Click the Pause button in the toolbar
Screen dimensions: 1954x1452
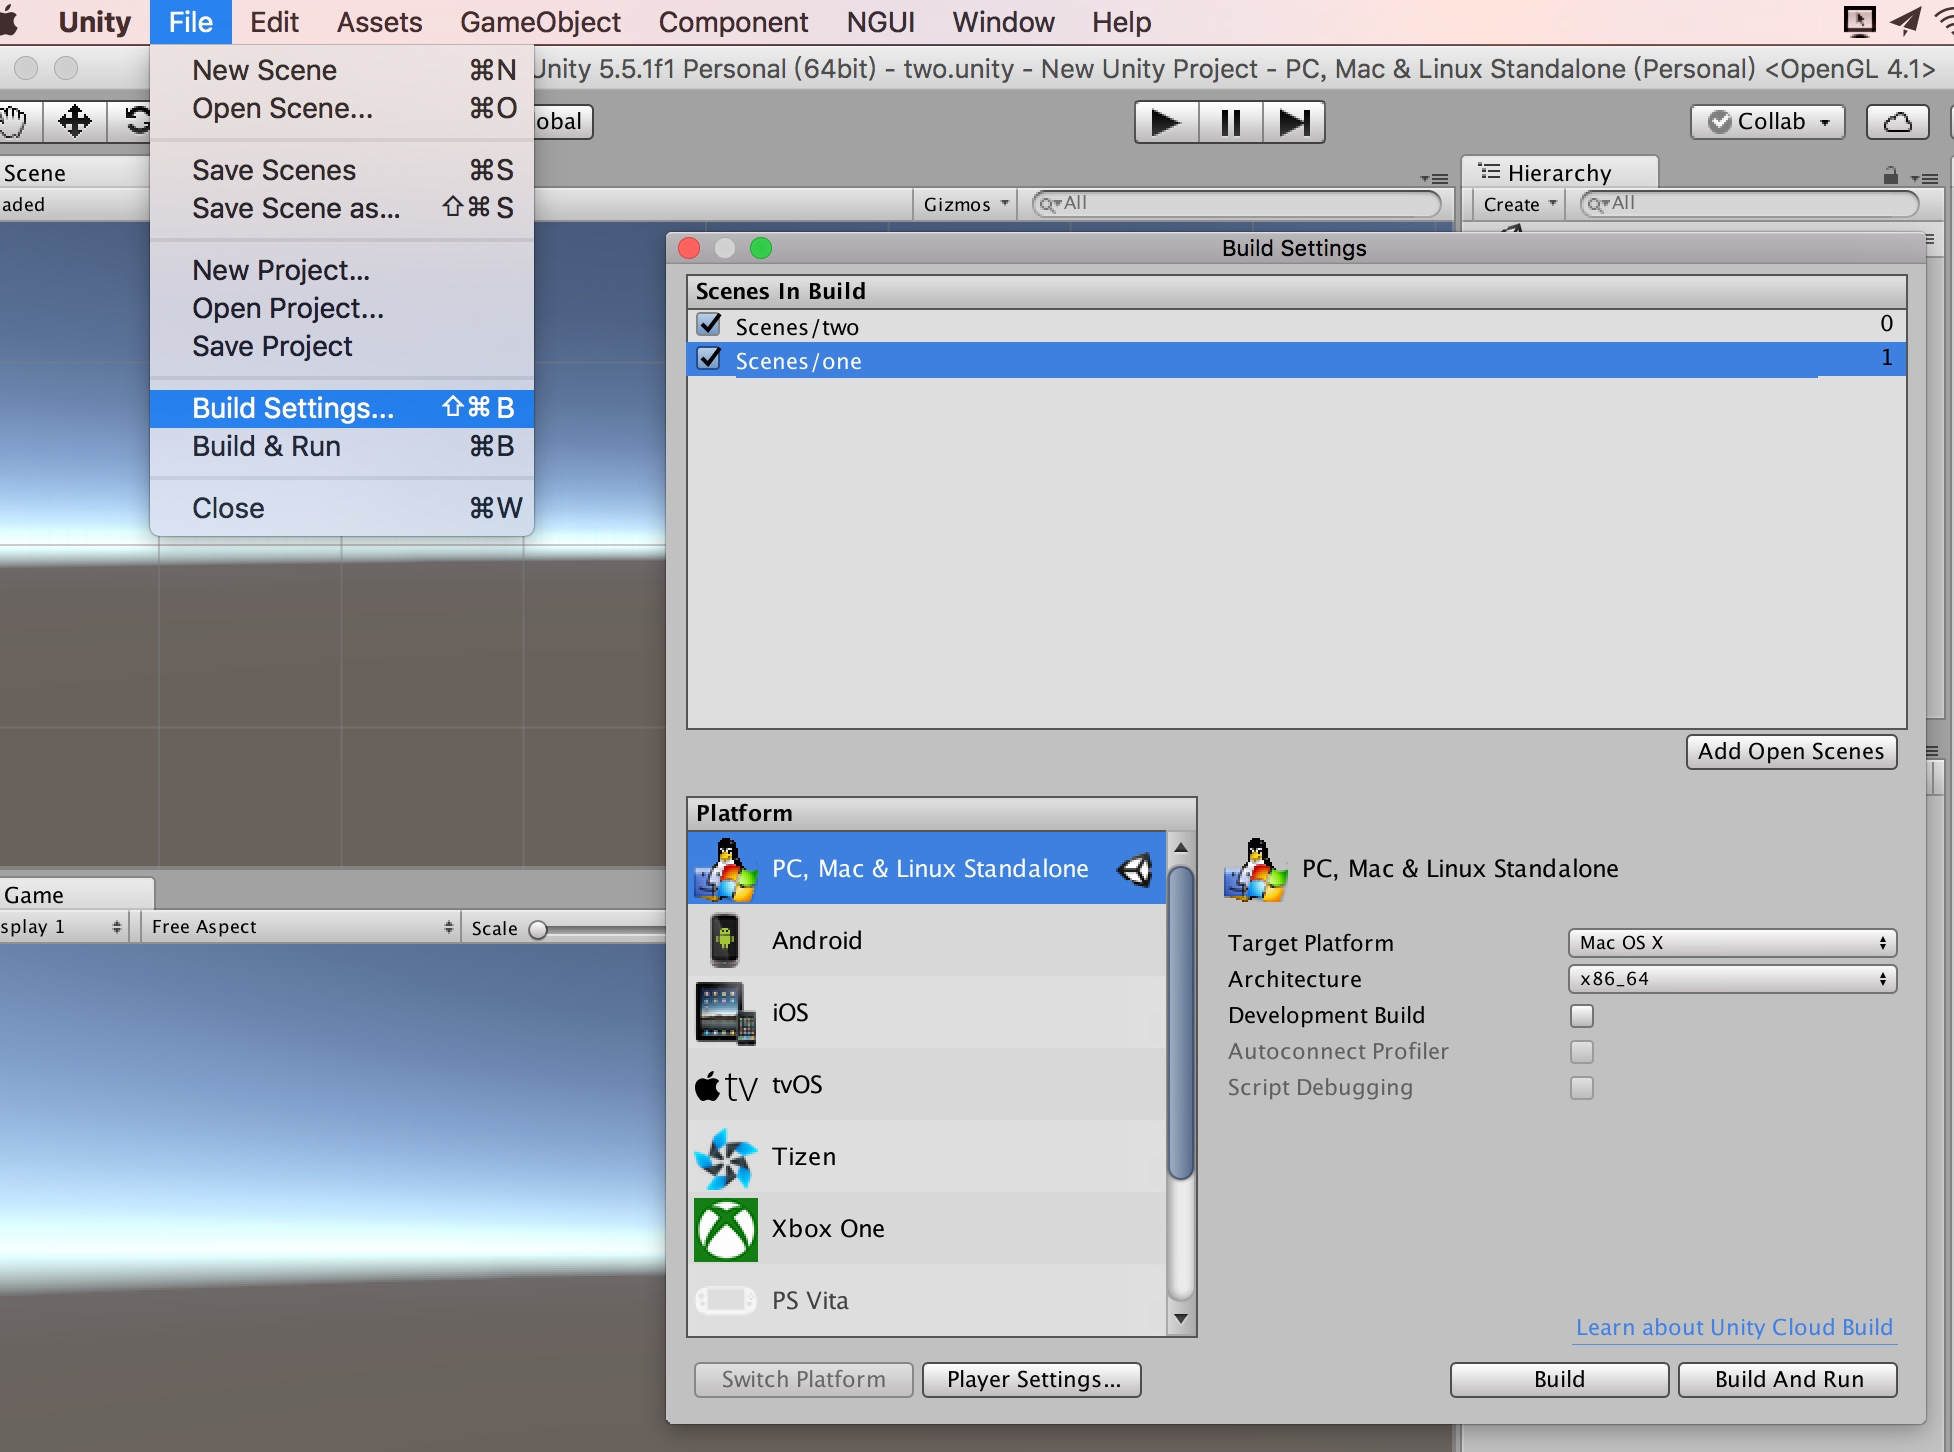coord(1230,122)
